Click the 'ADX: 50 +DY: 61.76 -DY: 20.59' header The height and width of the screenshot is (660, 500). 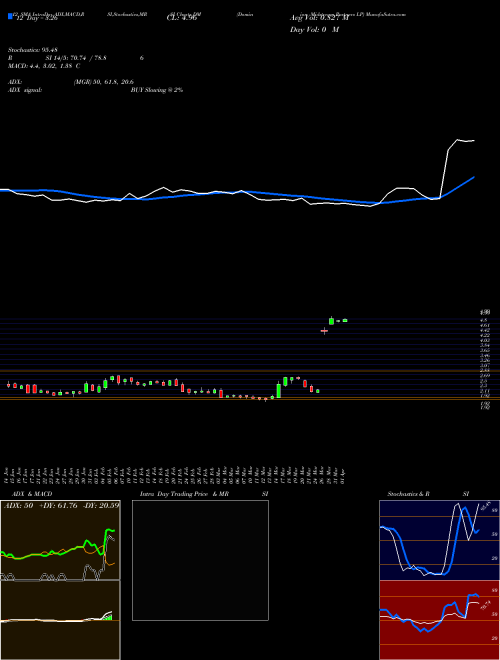pos(61,506)
